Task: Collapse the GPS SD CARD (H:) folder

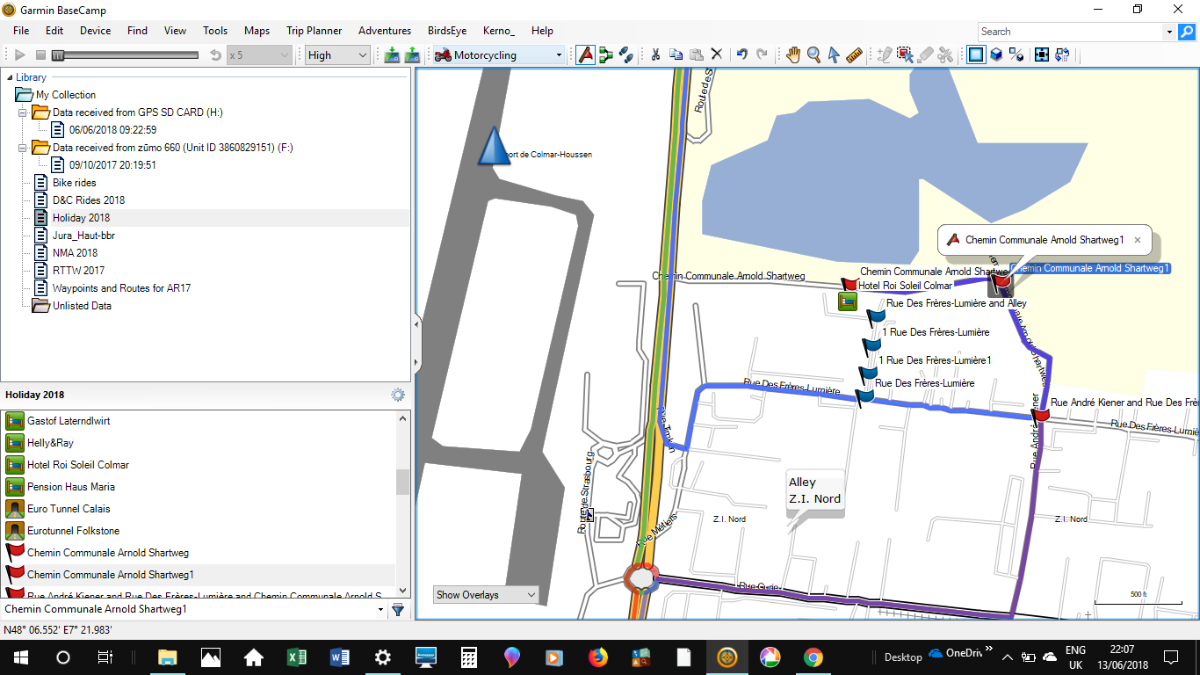Action: click(x=22, y=113)
